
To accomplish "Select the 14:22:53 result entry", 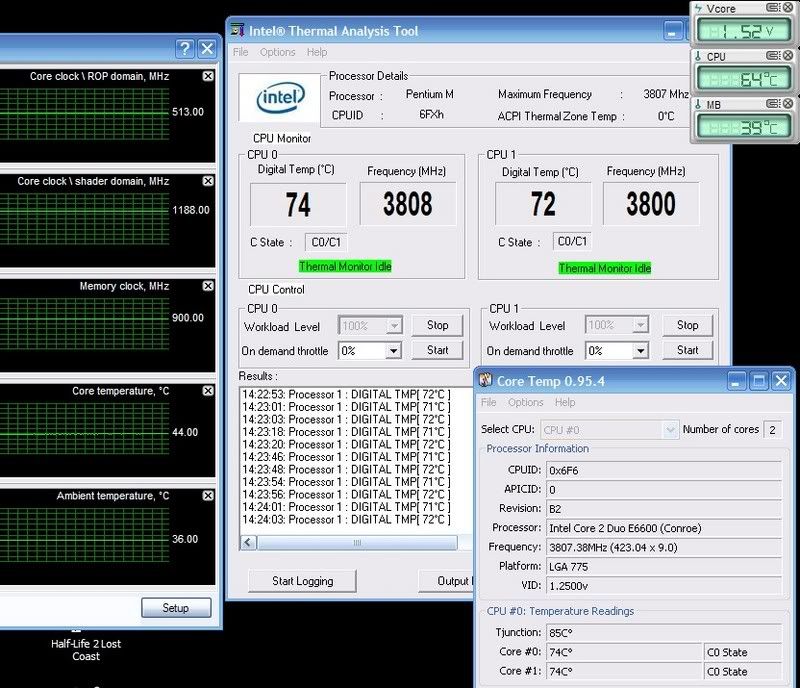I will point(346,395).
